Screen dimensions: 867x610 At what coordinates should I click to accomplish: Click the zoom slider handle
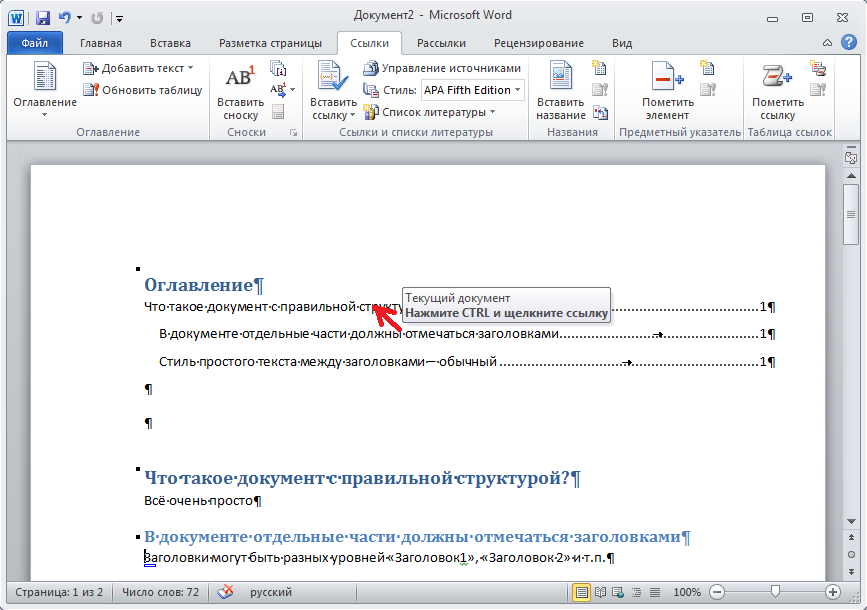click(x=774, y=592)
